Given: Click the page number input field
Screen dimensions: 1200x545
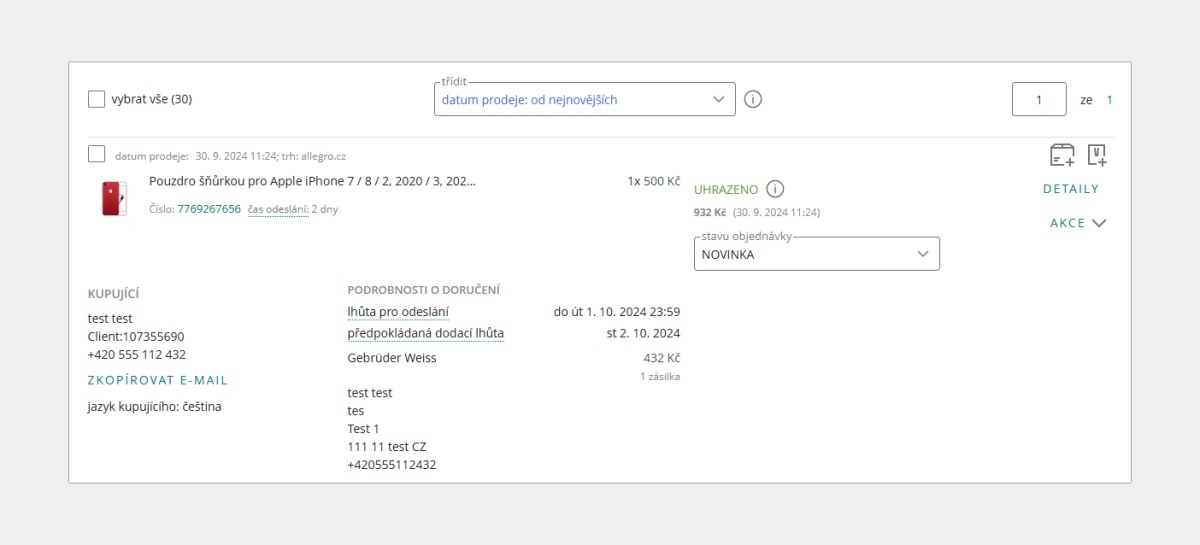Looking at the screenshot, I should (x=1039, y=99).
